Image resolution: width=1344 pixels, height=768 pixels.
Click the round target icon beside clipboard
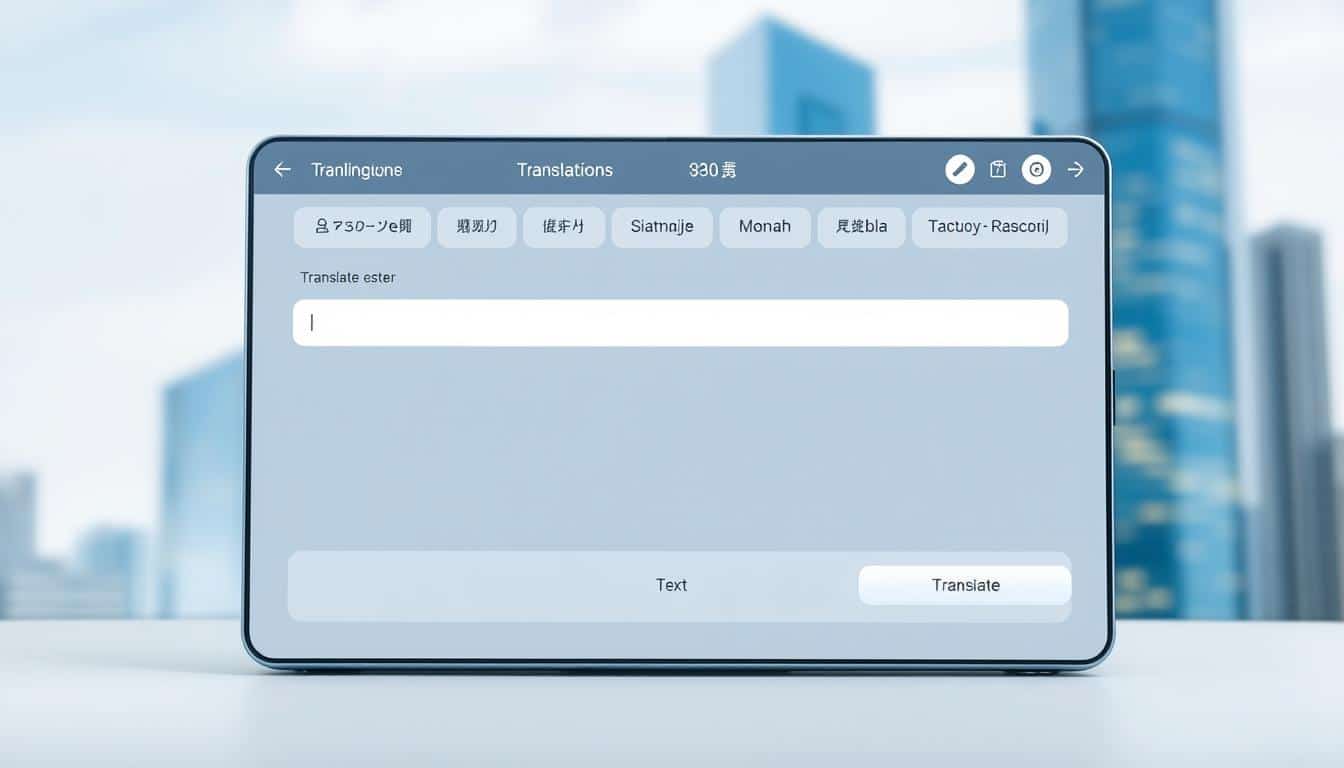coord(1036,170)
